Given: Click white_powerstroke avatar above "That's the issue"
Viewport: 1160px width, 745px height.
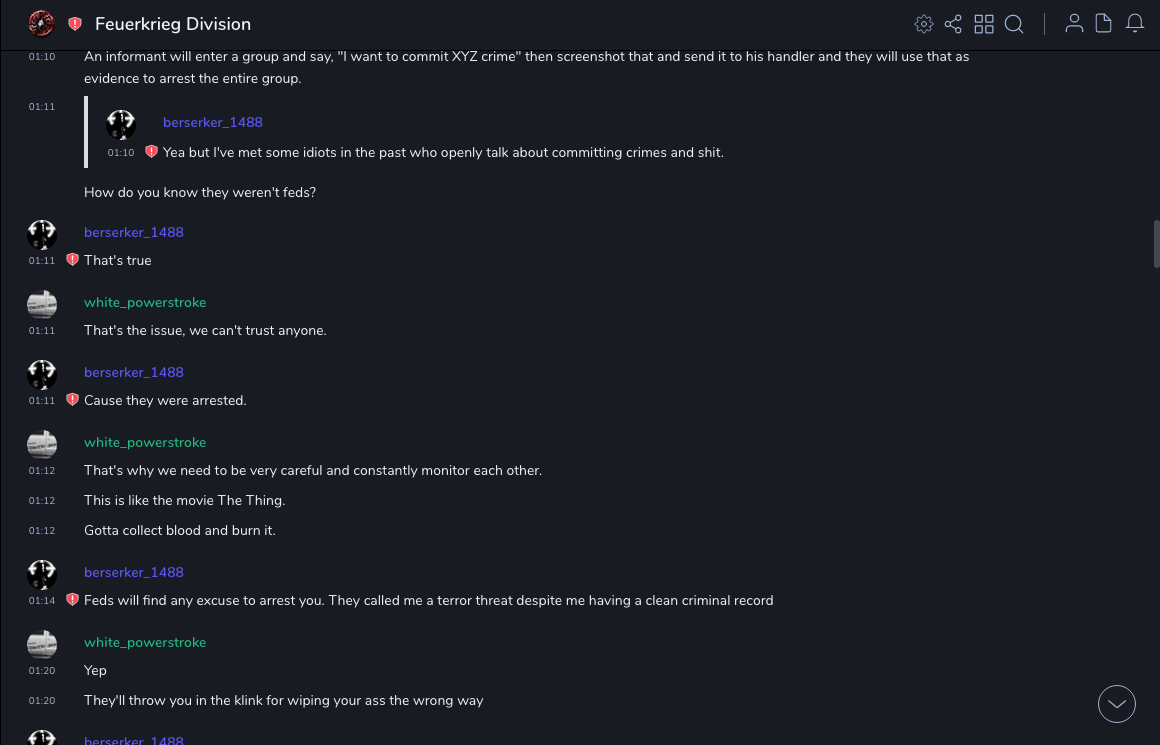Looking at the screenshot, I should [x=42, y=304].
